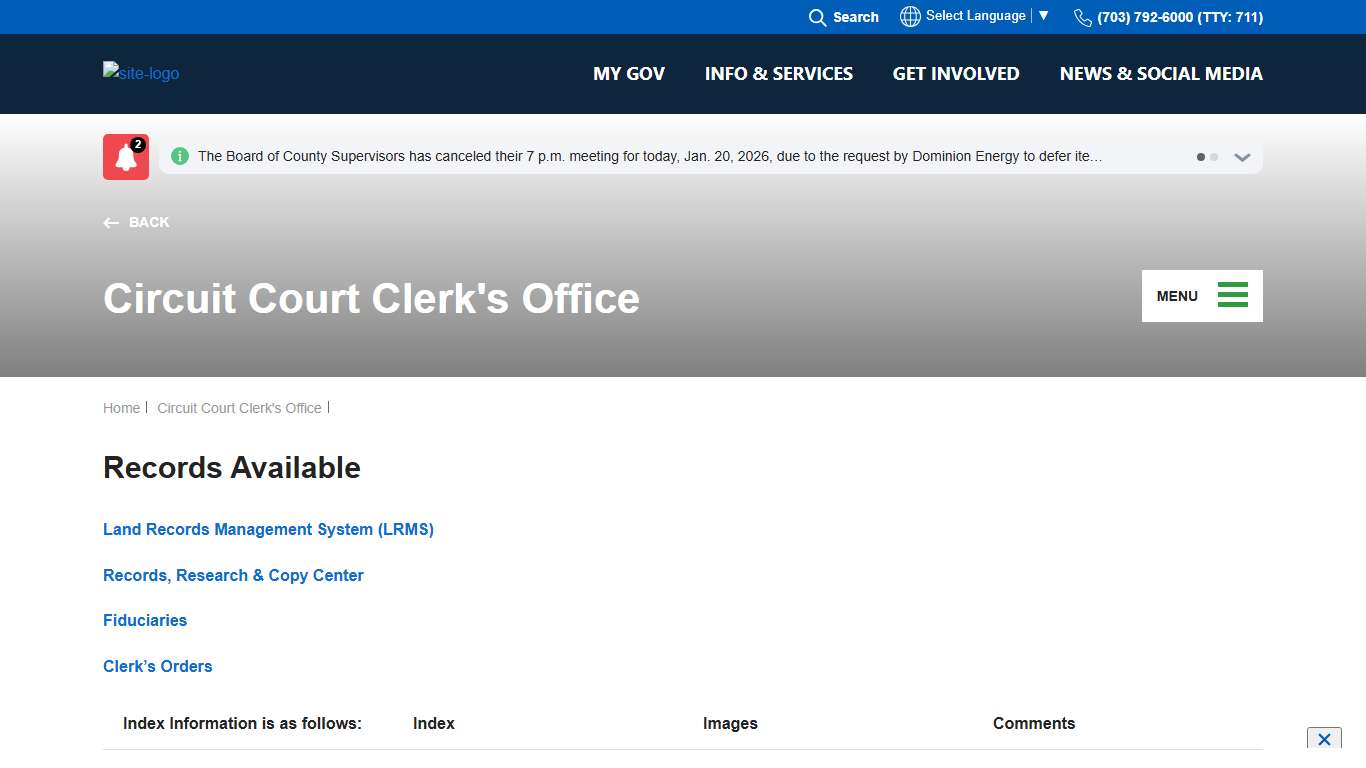The image size is (1366, 768).
Task: Open Land Records Management System (LRMS) link
Action: (268, 529)
